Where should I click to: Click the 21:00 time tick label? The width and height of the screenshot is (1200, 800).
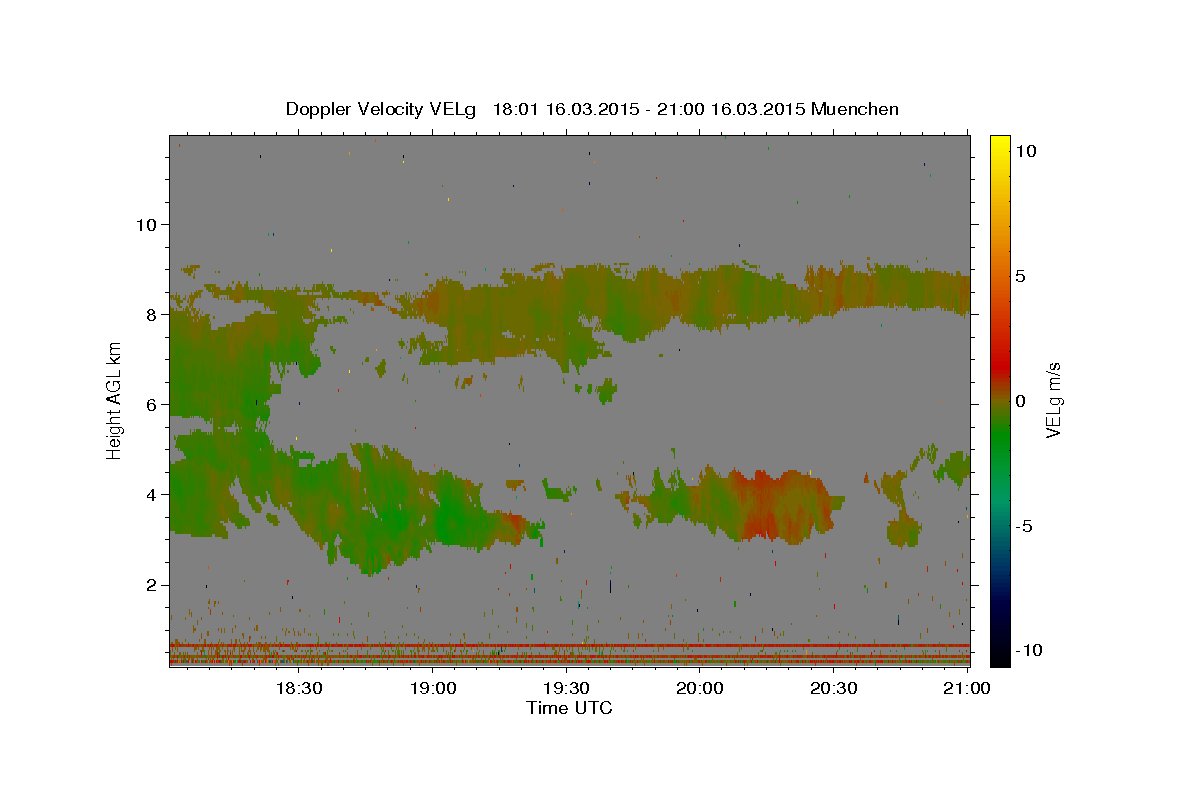coord(967,688)
